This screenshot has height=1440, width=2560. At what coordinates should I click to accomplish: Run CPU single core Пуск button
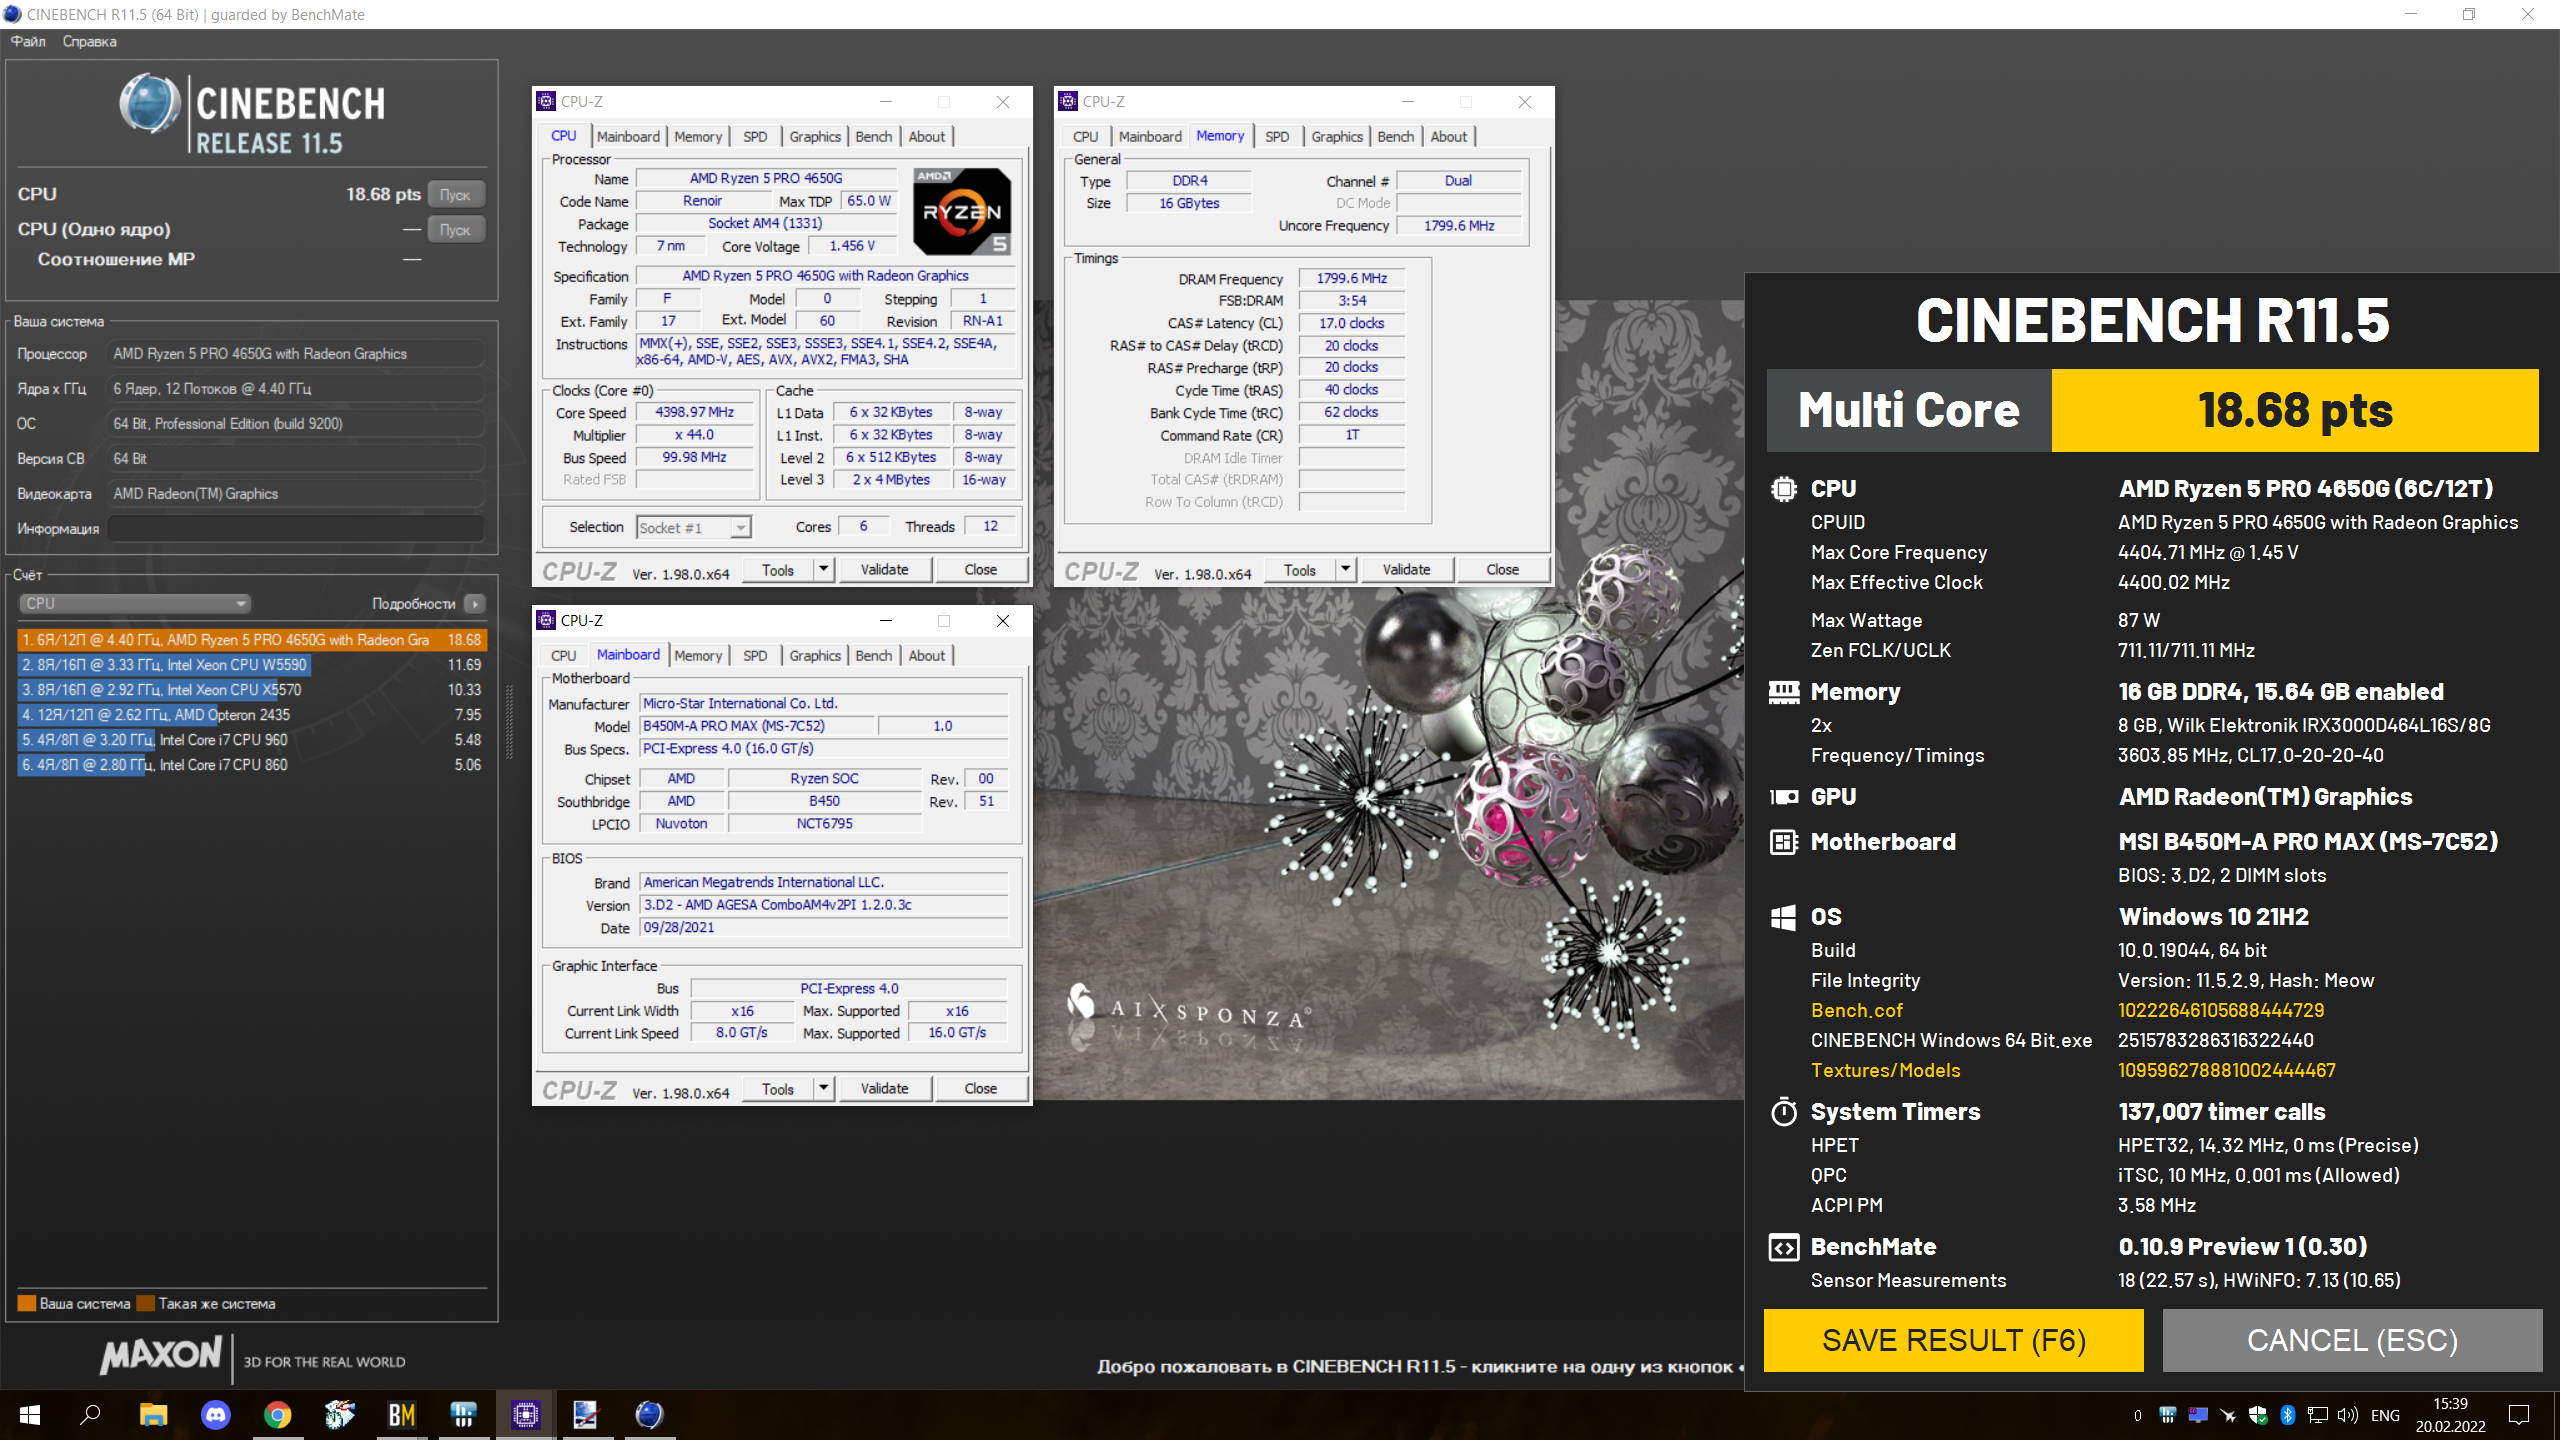point(456,230)
